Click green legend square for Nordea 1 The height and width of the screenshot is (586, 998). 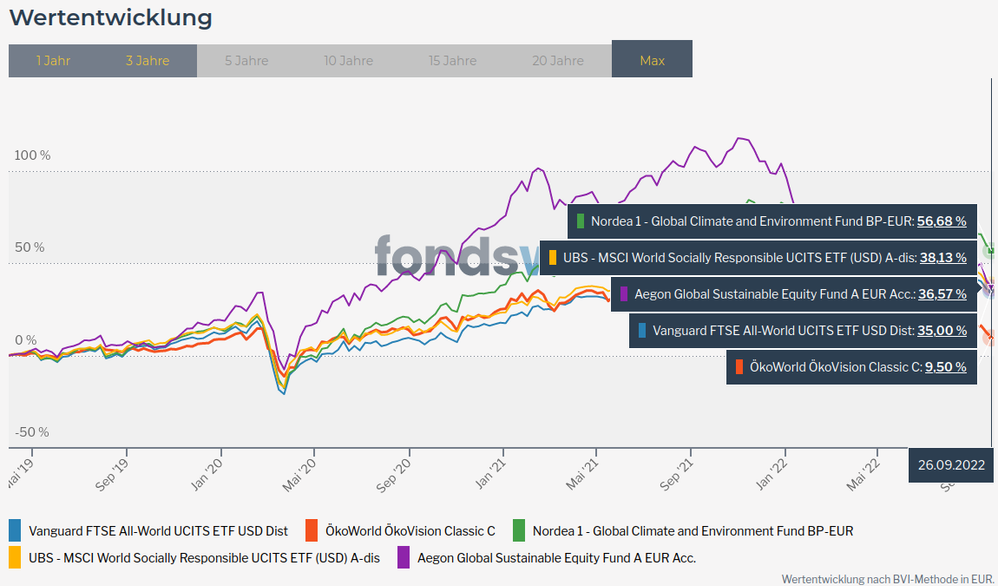[519, 530]
